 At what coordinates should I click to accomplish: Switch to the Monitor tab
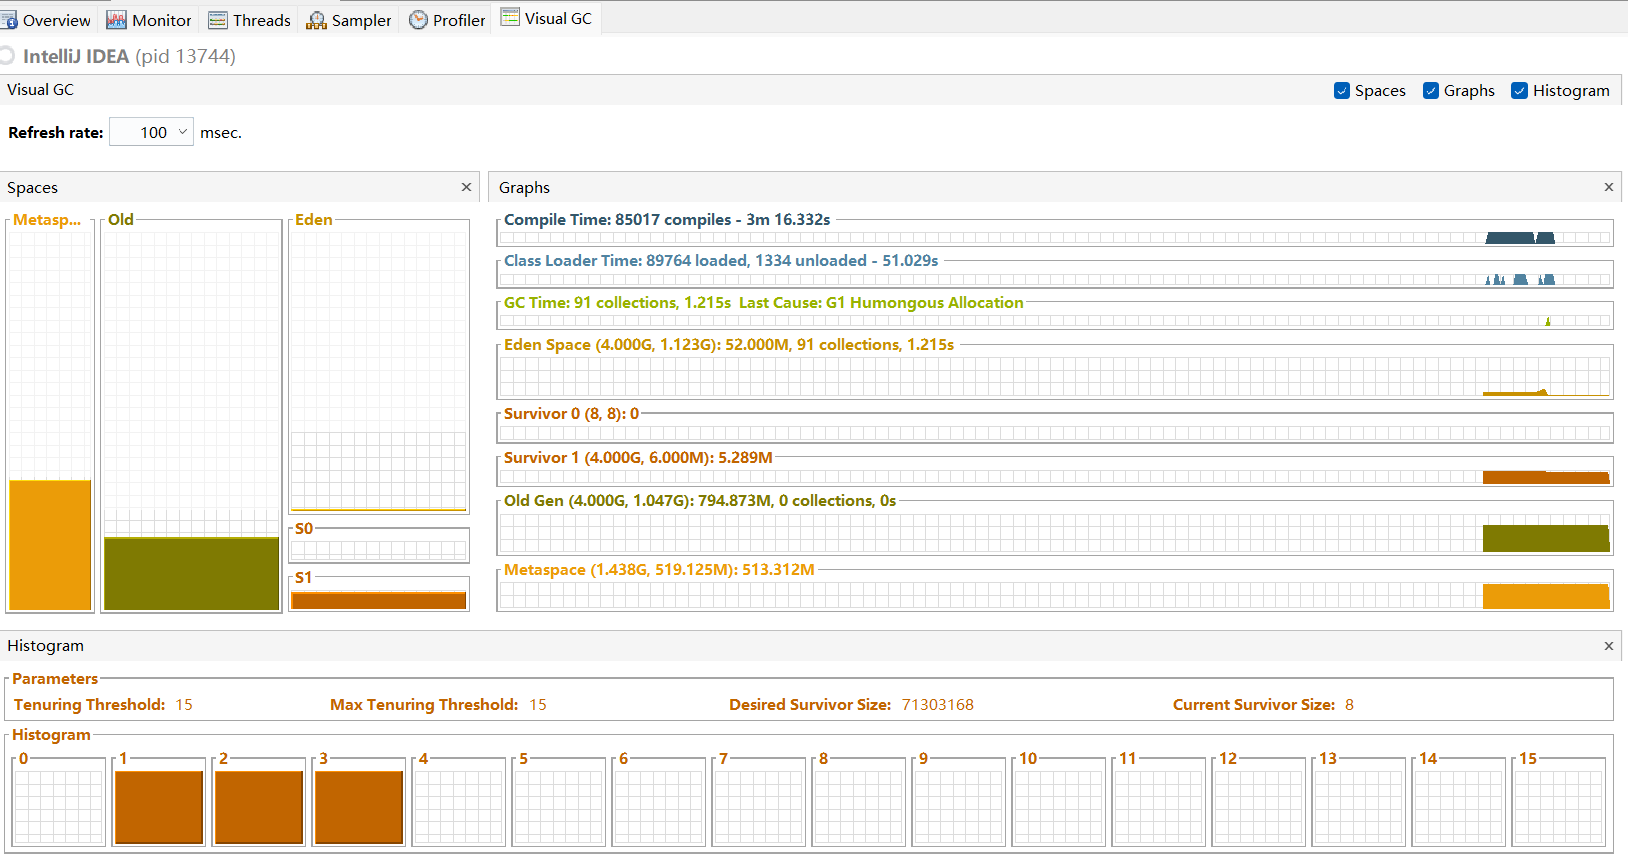(148, 20)
